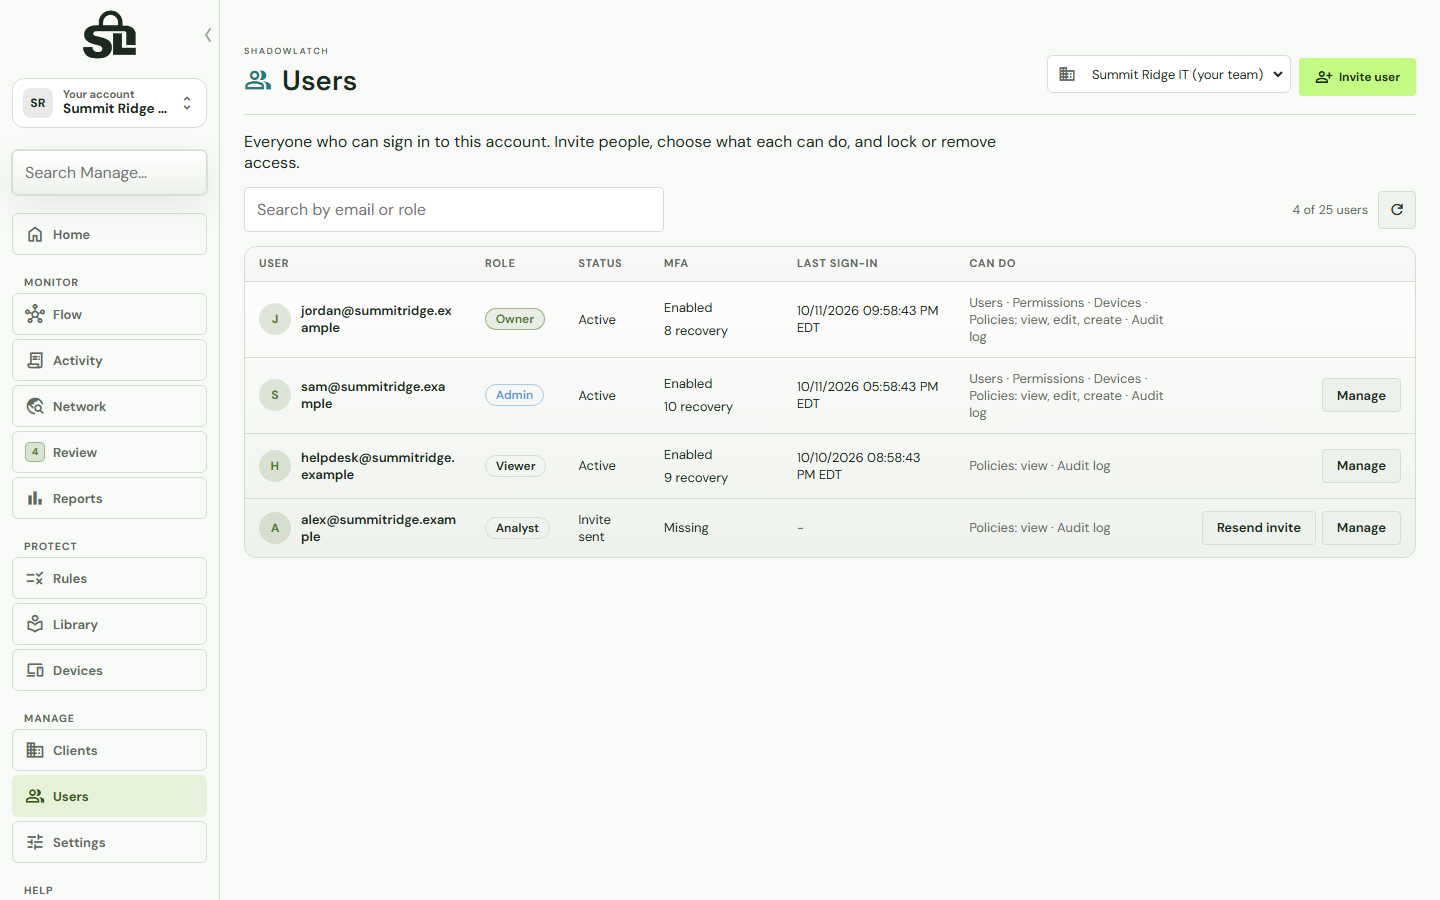Screen dimensions: 1440x900
Task: Click the building icon in team selector
Action: coord(1067,74)
